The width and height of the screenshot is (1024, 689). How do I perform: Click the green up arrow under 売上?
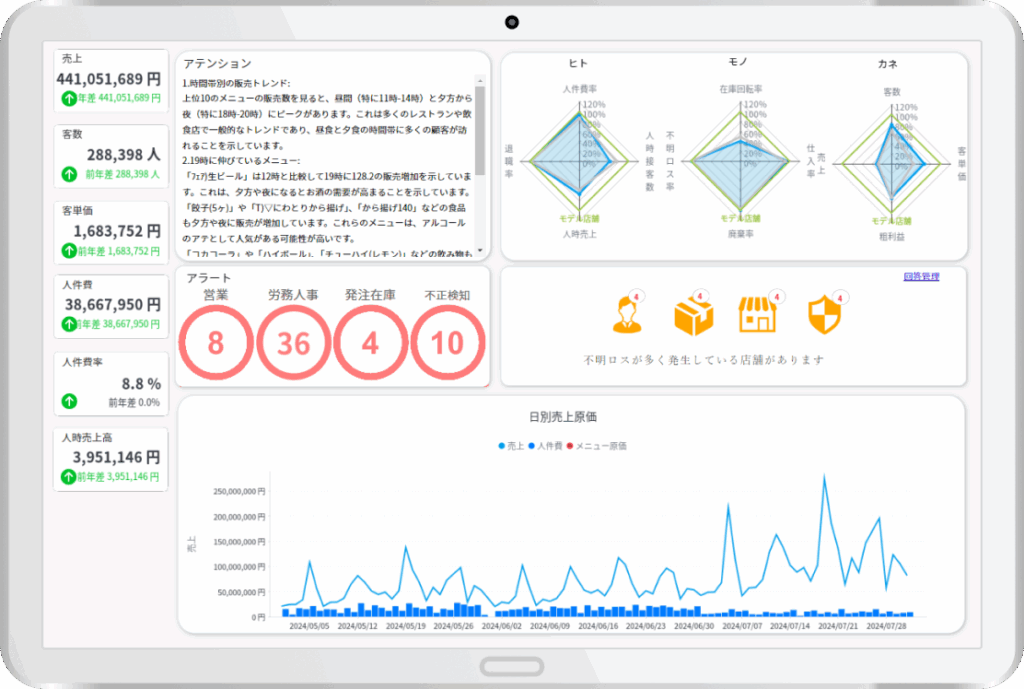[69, 98]
